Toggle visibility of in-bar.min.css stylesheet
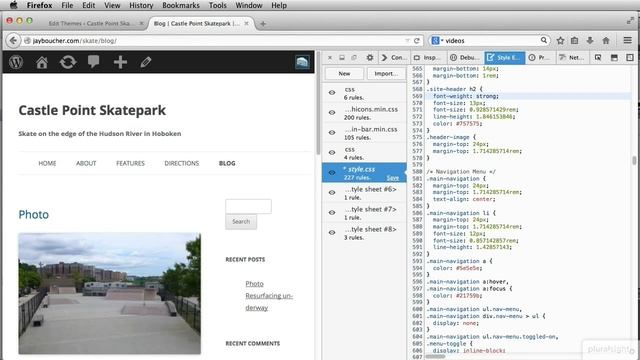The width and height of the screenshot is (640, 360). (x=332, y=133)
